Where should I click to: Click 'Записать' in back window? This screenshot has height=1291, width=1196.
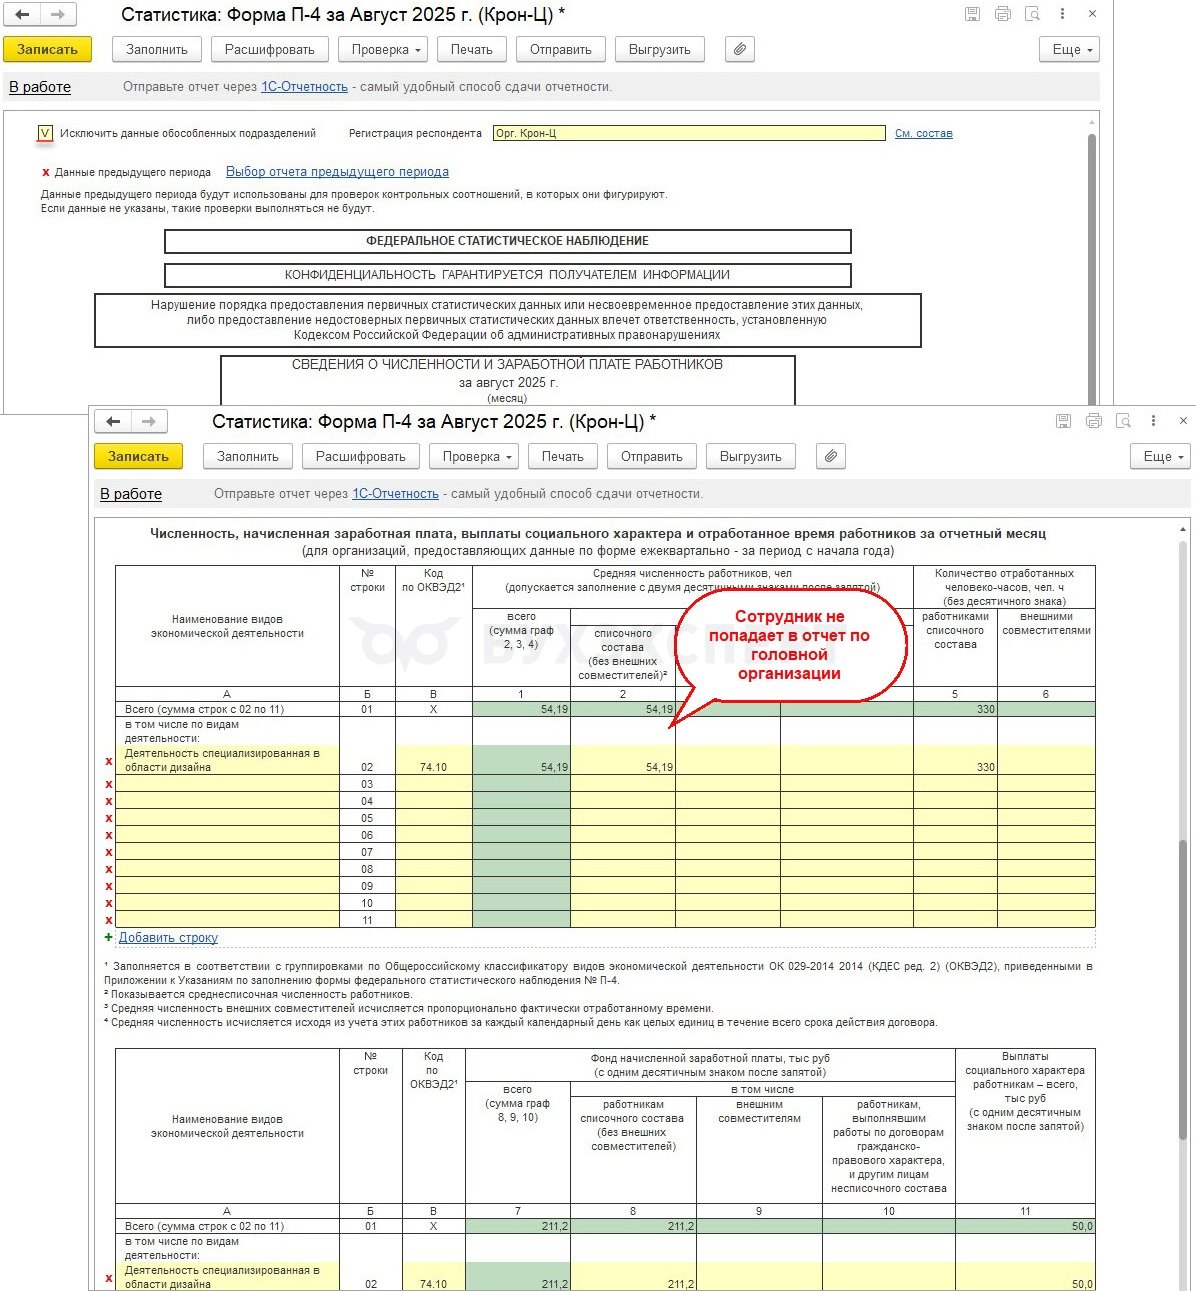coord(47,49)
